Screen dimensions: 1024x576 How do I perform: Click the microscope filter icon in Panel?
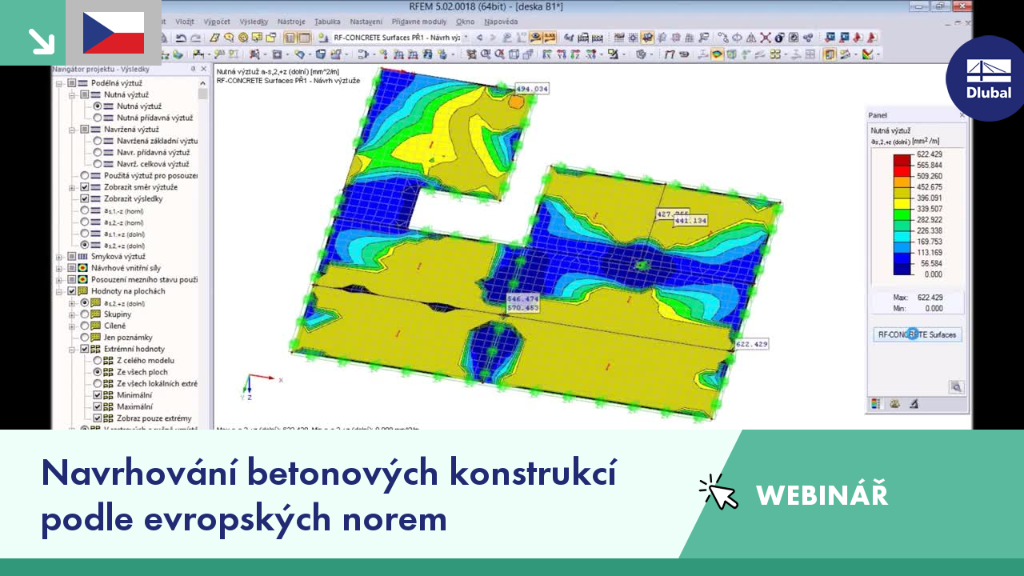click(x=914, y=404)
